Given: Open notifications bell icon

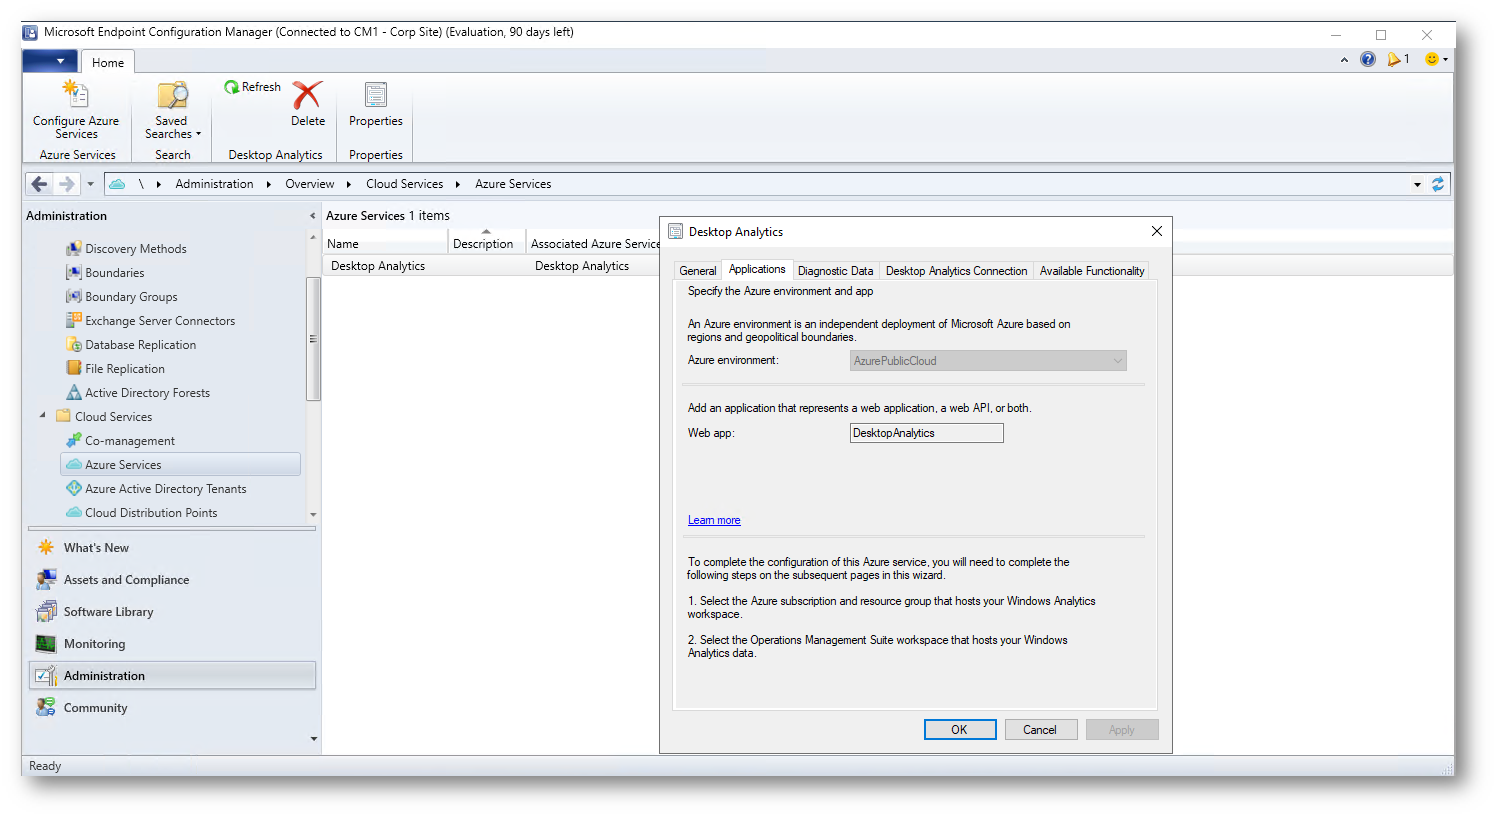Looking at the screenshot, I should pyautogui.click(x=1397, y=59).
